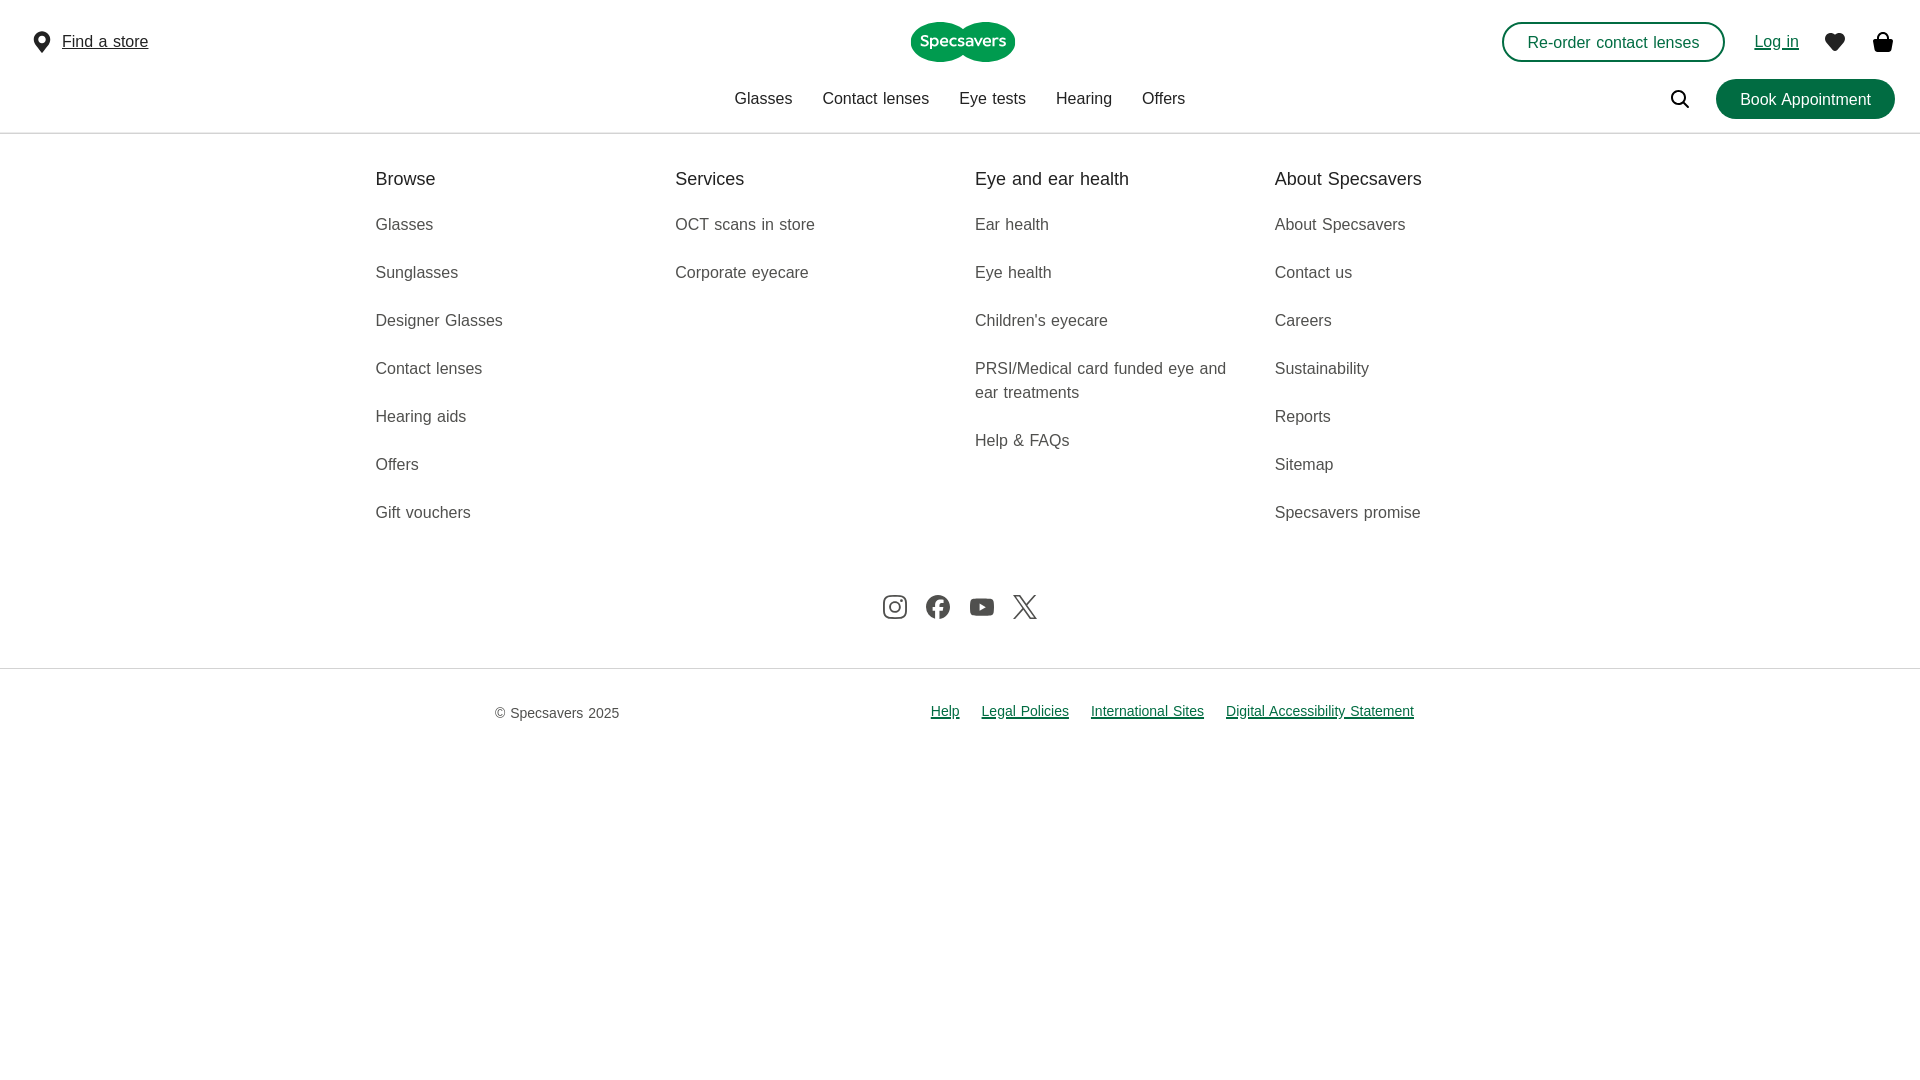
Task: Open Help & FAQs link
Action: 1021,441
